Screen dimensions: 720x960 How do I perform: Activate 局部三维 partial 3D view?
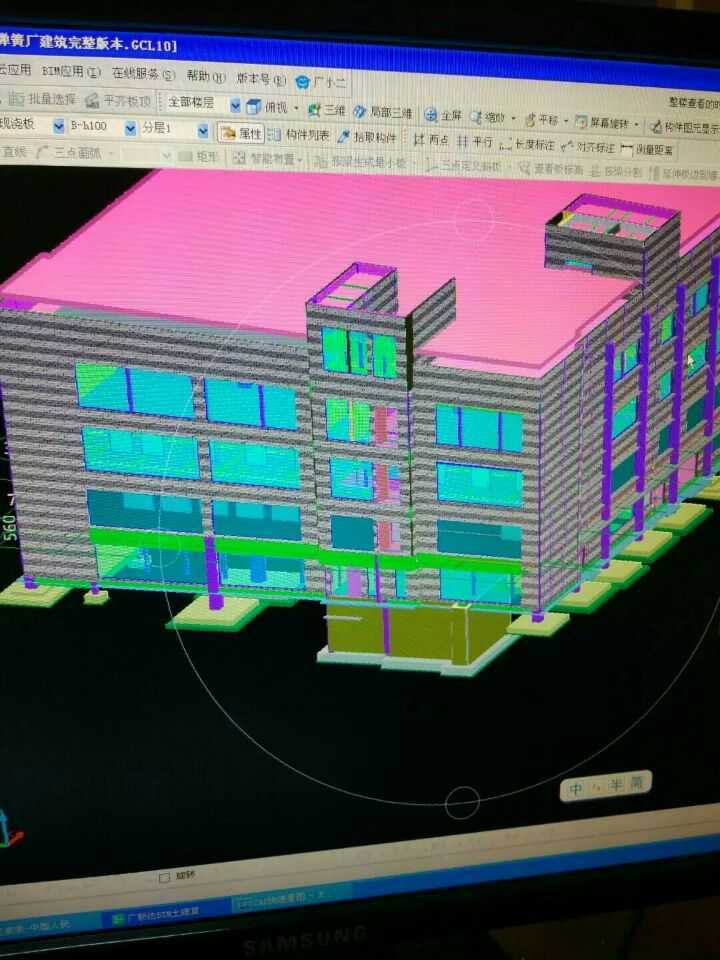click(382, 113)
